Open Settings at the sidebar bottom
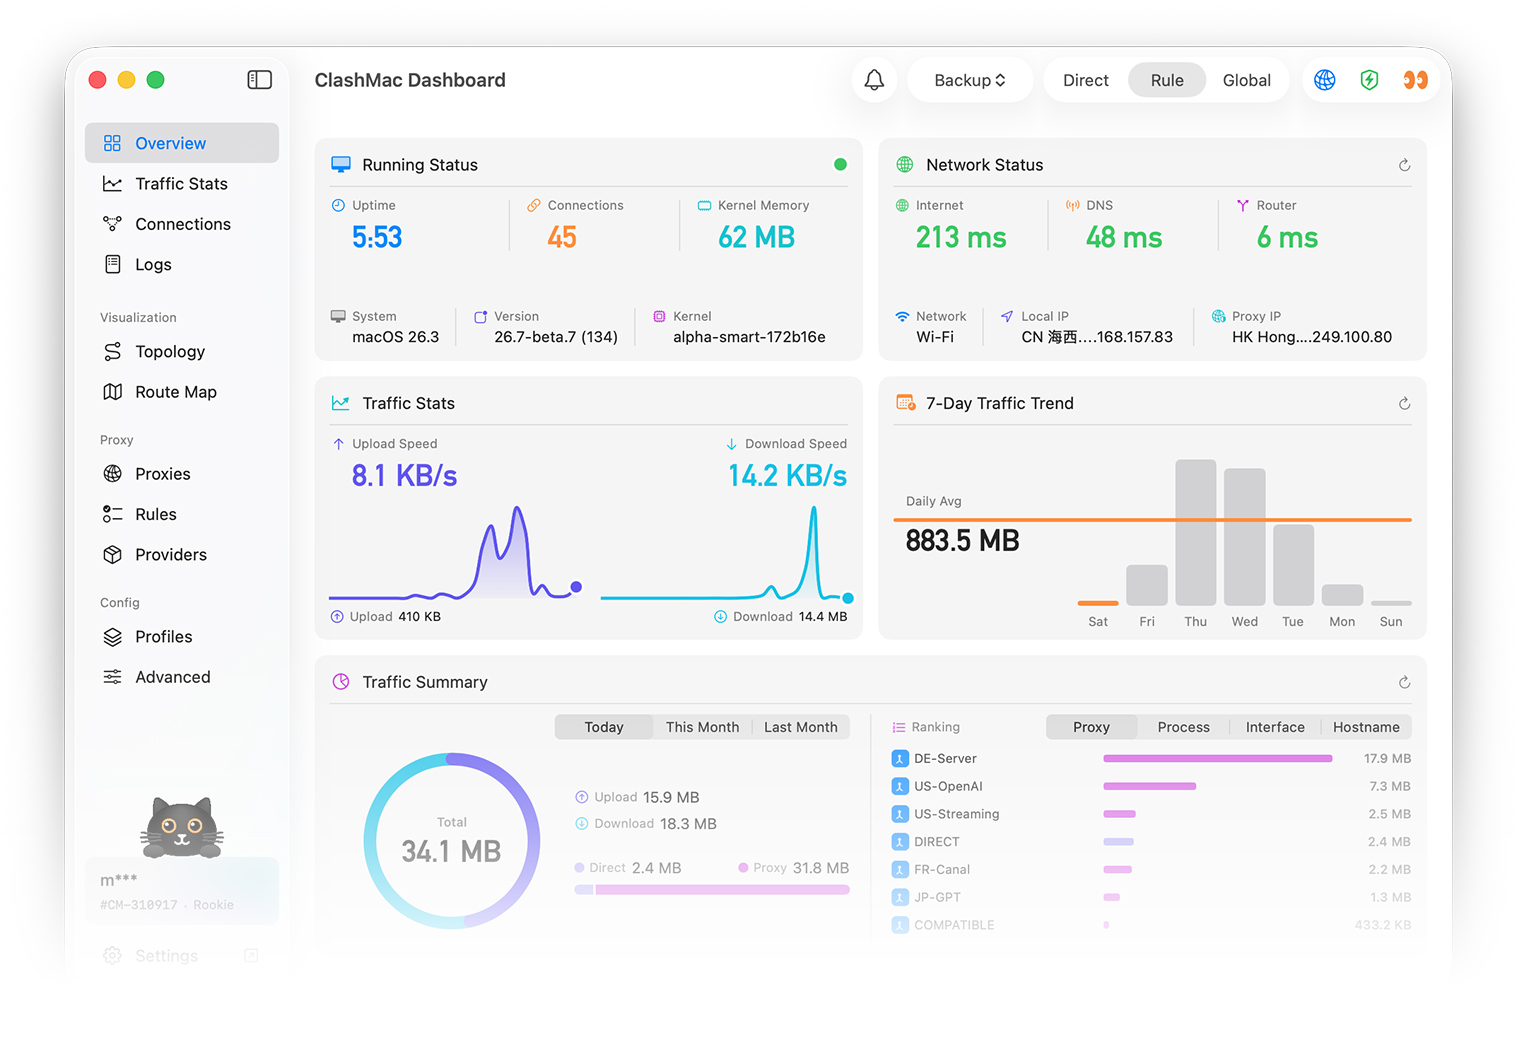 167,956
